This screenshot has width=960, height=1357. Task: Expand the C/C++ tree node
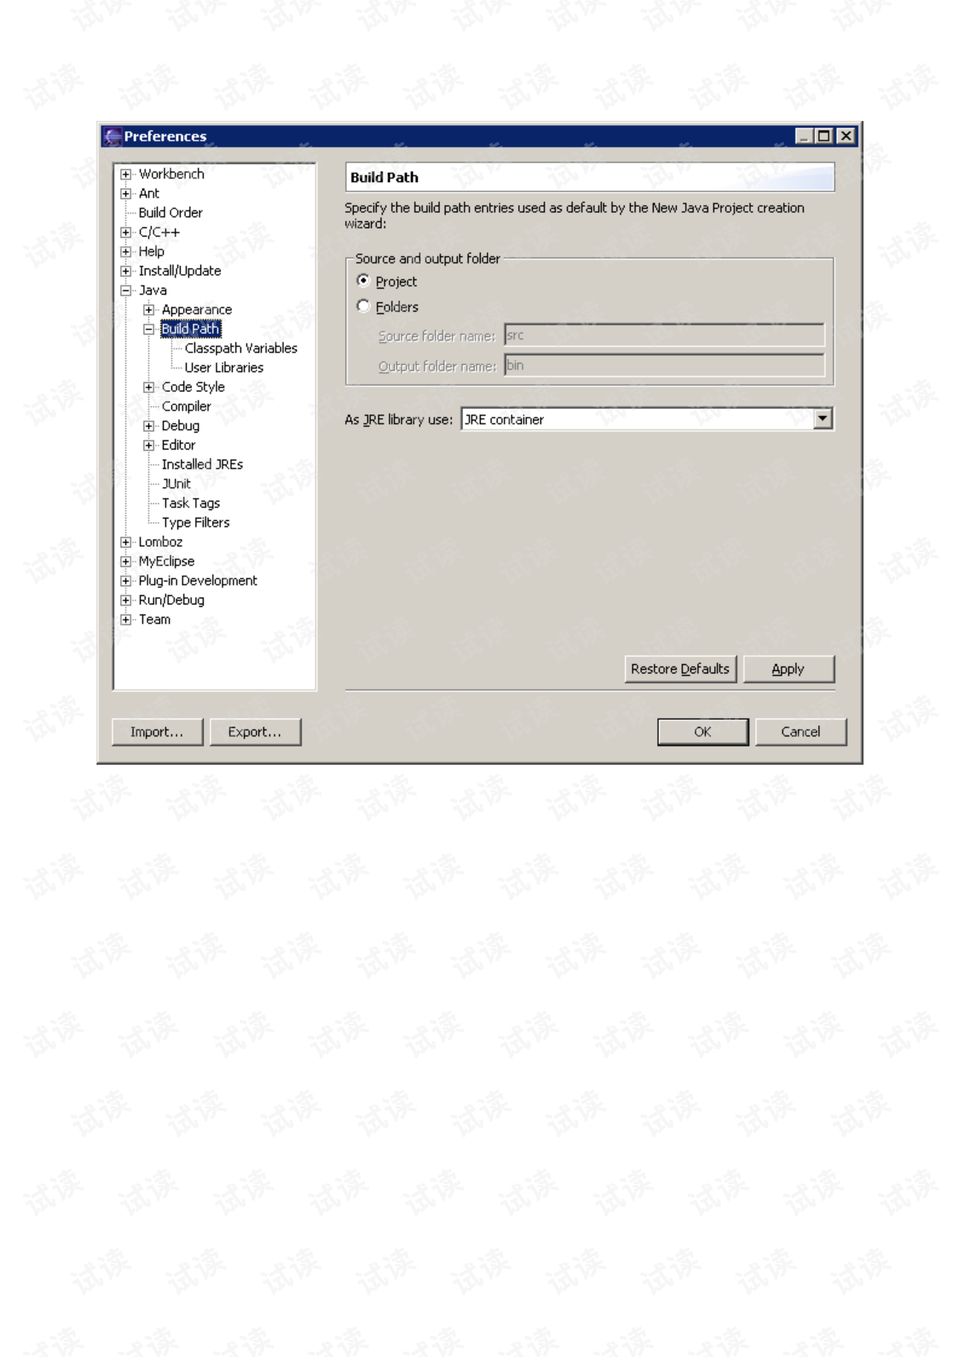coord(126,232)
